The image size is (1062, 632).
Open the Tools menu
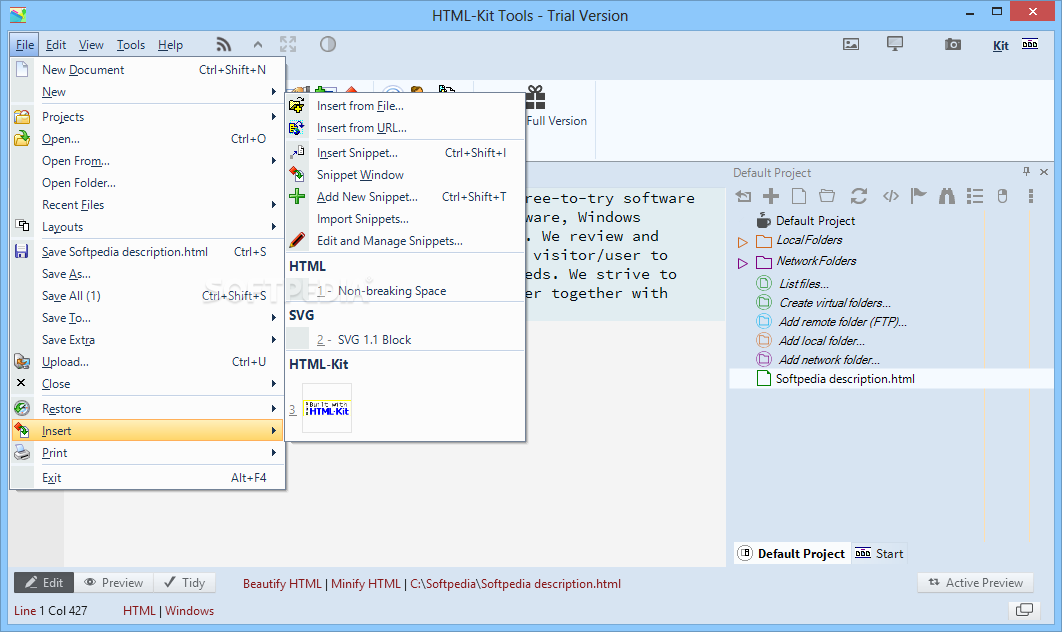coord(131,45)
